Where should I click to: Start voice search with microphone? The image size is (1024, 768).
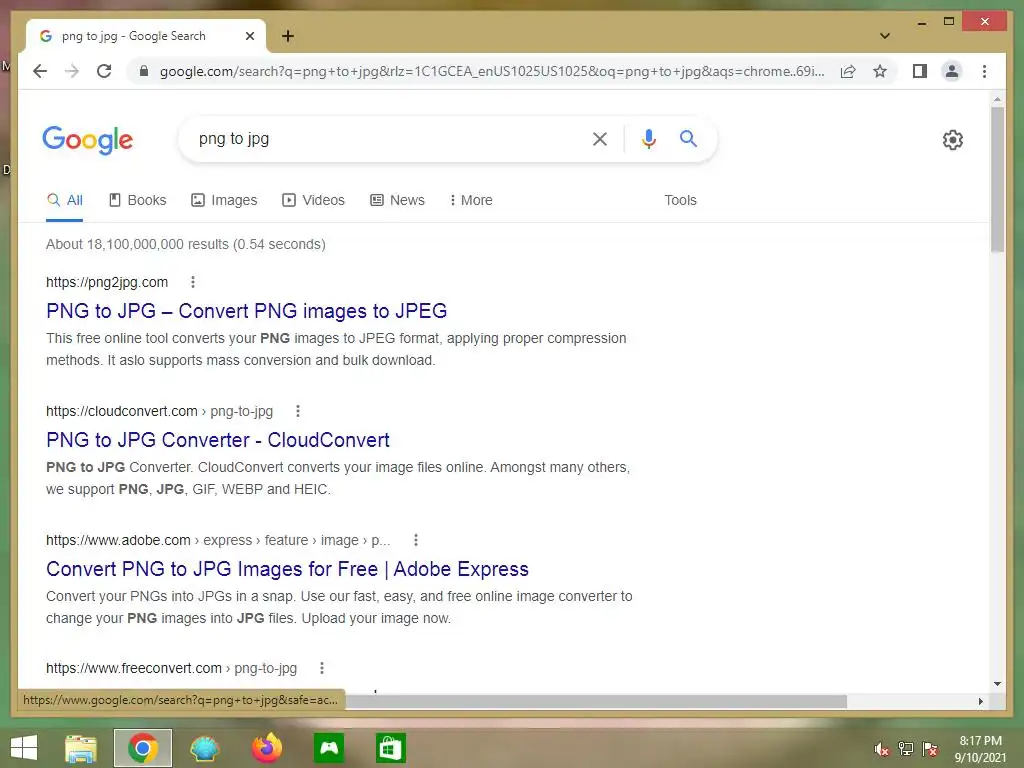click(648, 138)
